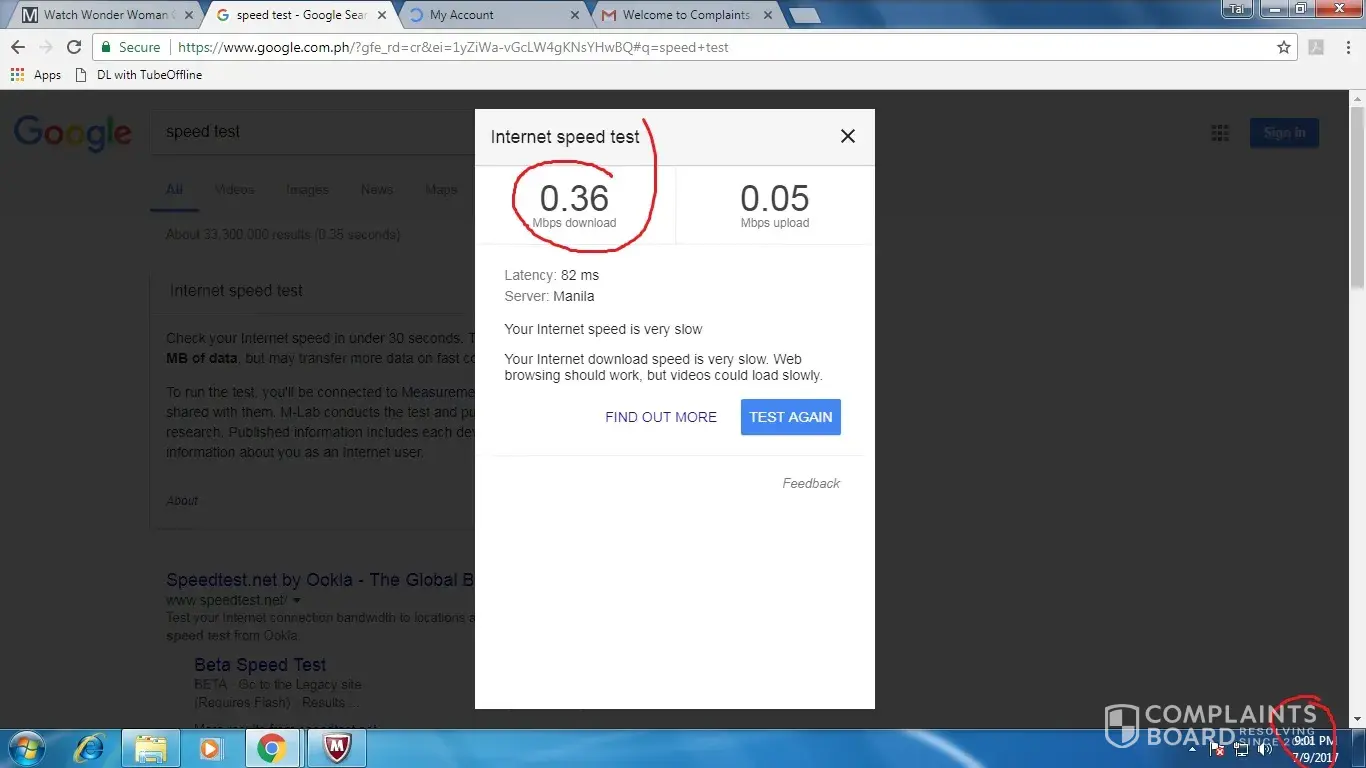
Task: Open McAfee from the taskbar
Action: [336, 747]
